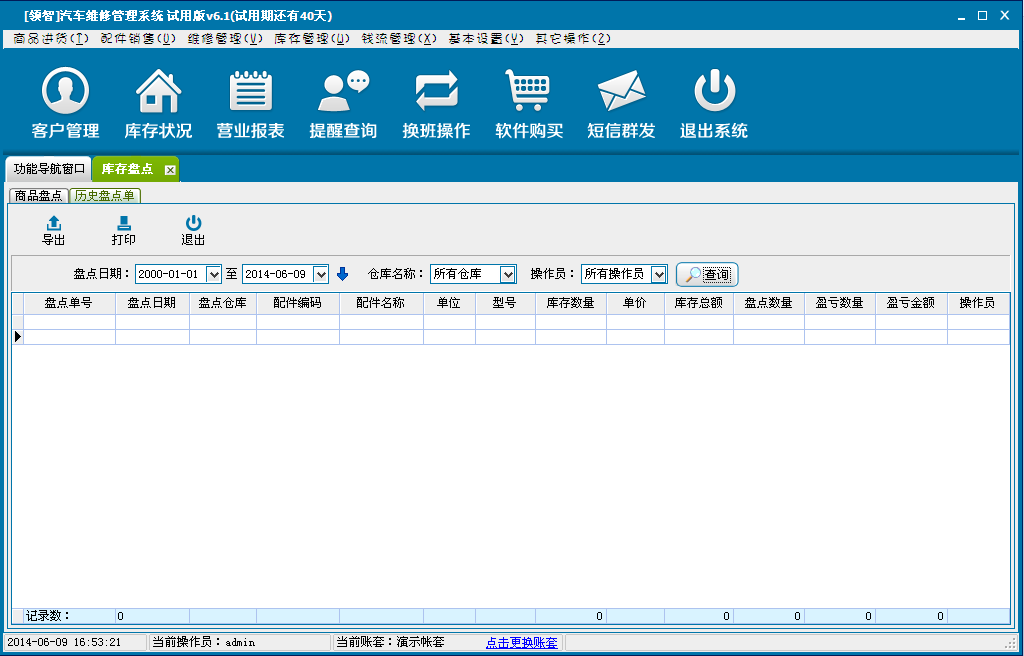Expand the end date 2014-06-09 dropdown
1024x656 pixels.
point(320,274)
